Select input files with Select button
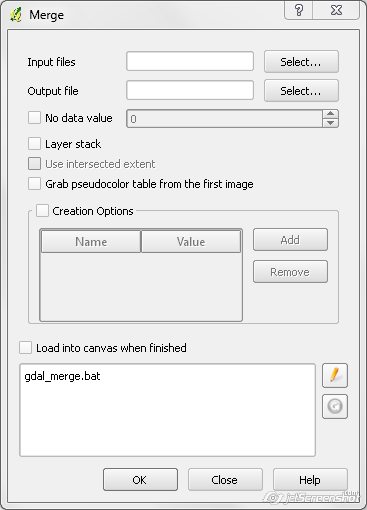The height and width of the screenshot is (510, 367). click(x=301, y=62)
